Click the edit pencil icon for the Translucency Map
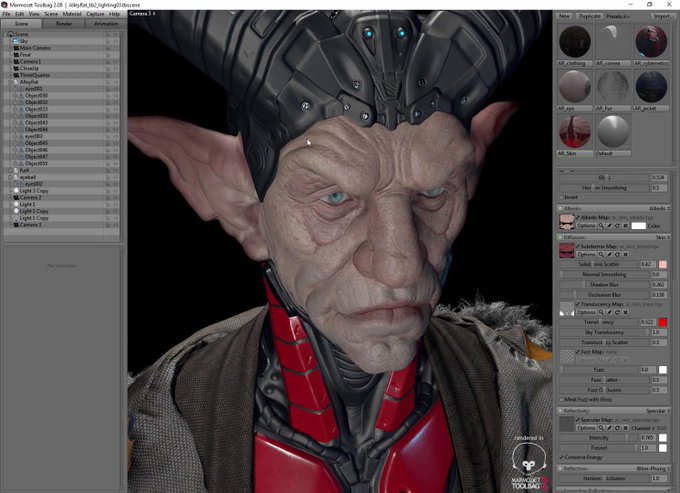This screenshot has width=680, height=493. pyautogui.click(x=609, y=312)
